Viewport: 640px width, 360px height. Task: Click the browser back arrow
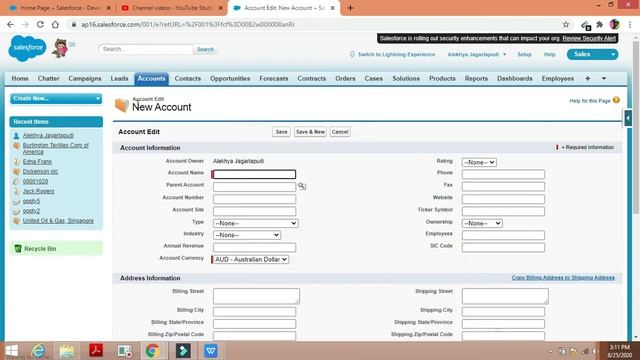(x=10, y=24)
